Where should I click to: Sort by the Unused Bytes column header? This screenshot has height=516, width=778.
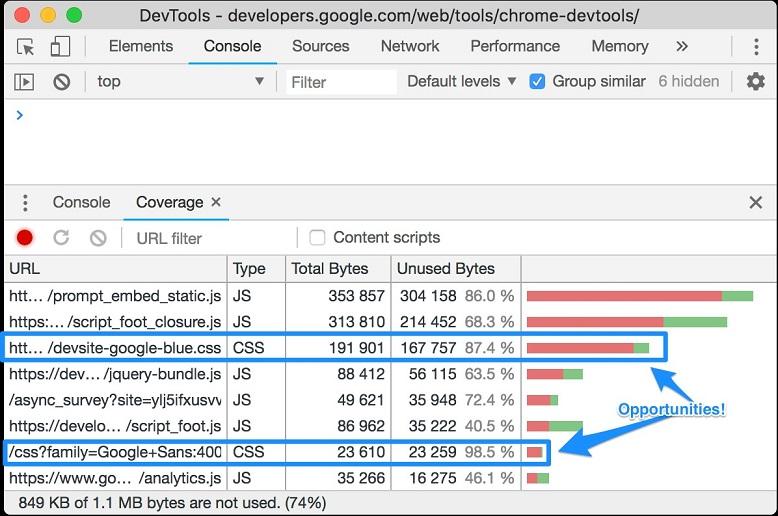(446, 268)
